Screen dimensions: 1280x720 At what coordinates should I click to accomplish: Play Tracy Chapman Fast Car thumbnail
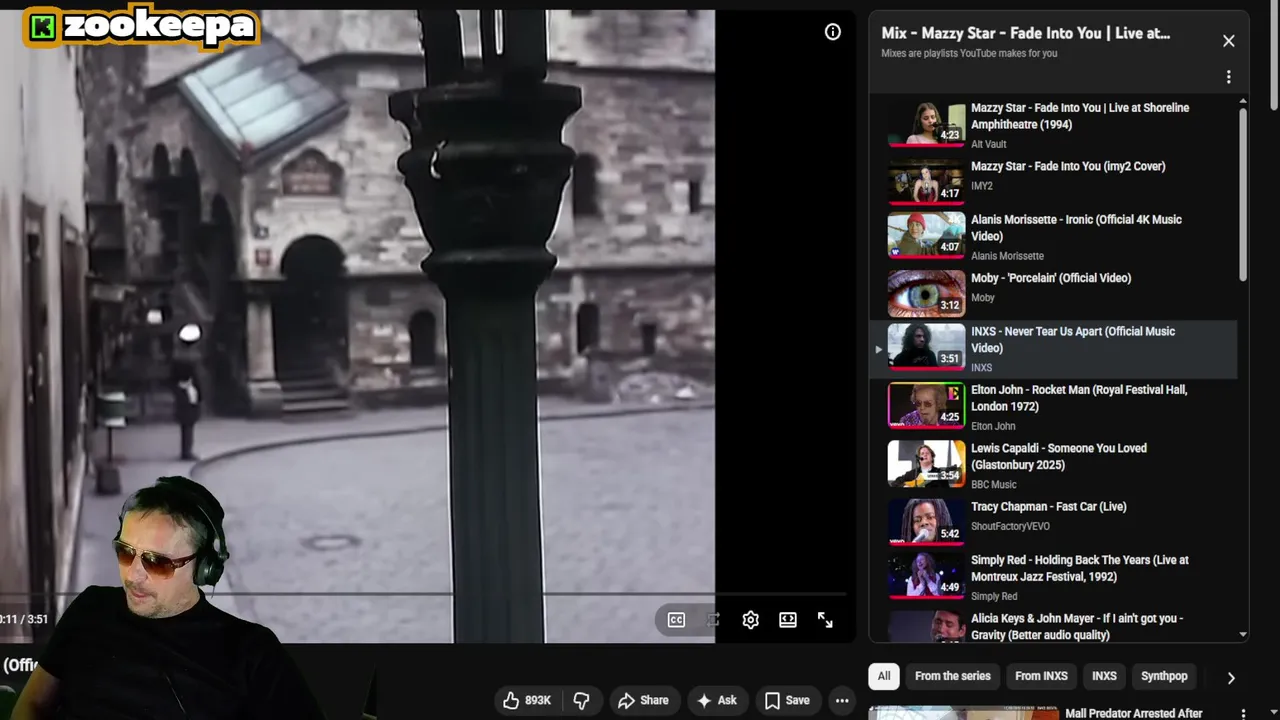(x=926, y=522)
